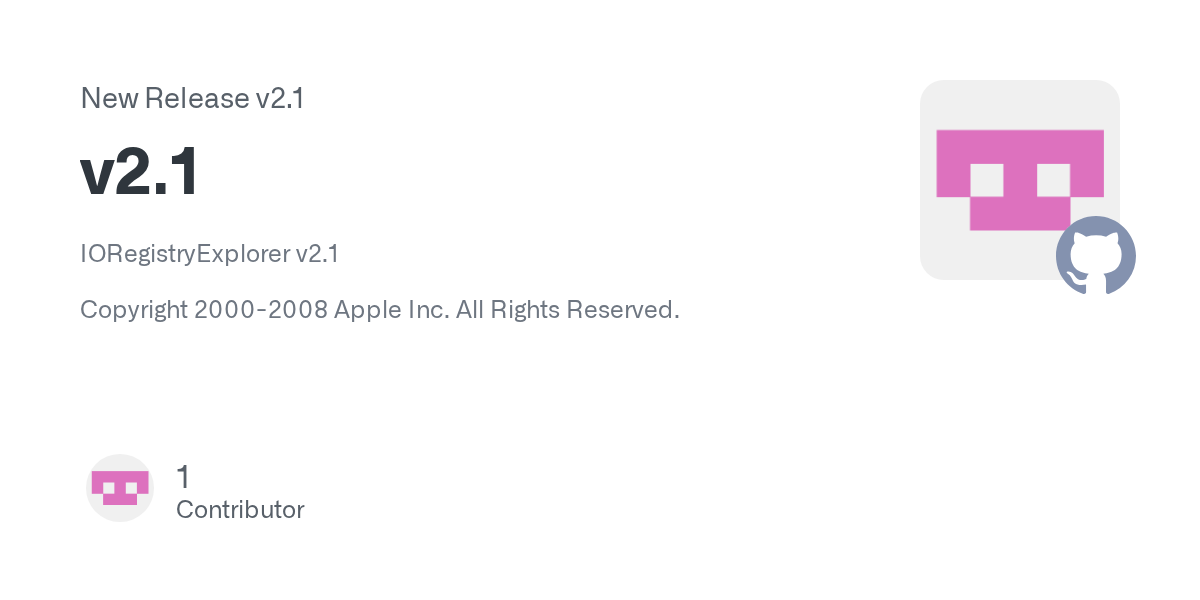The image size is (1200, 600).
Task: Click version number in the top header line
Action: (x=280, y=99)
